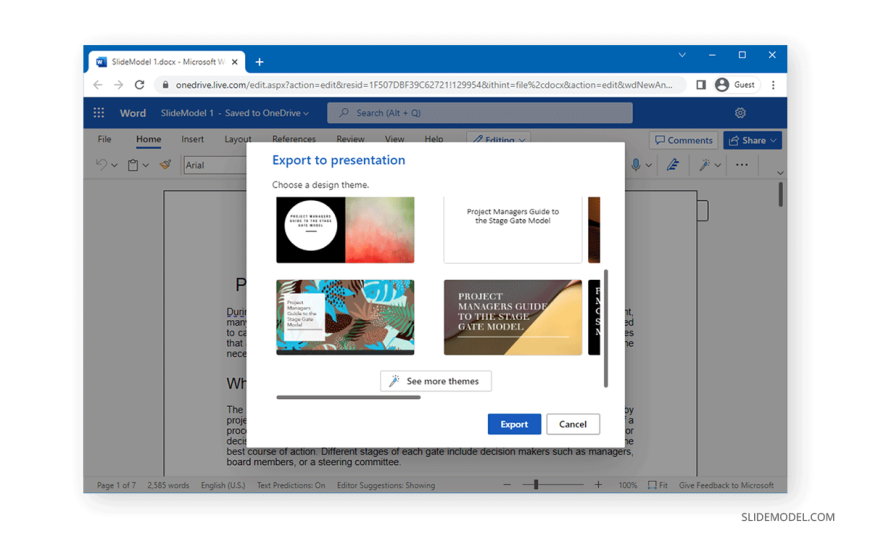
Task: Click the zoom slider handle in status bar
Action: 536,485
